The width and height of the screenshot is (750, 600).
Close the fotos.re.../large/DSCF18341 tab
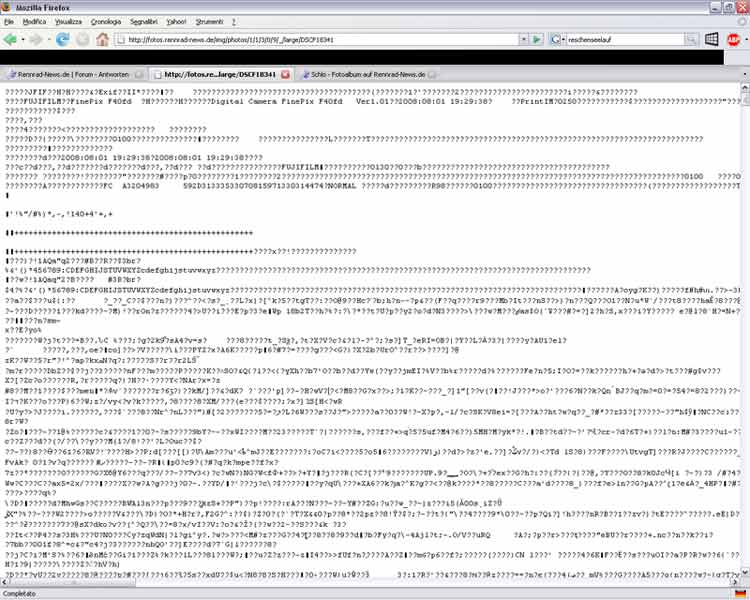pyautogui.click(x=285, y=74)
